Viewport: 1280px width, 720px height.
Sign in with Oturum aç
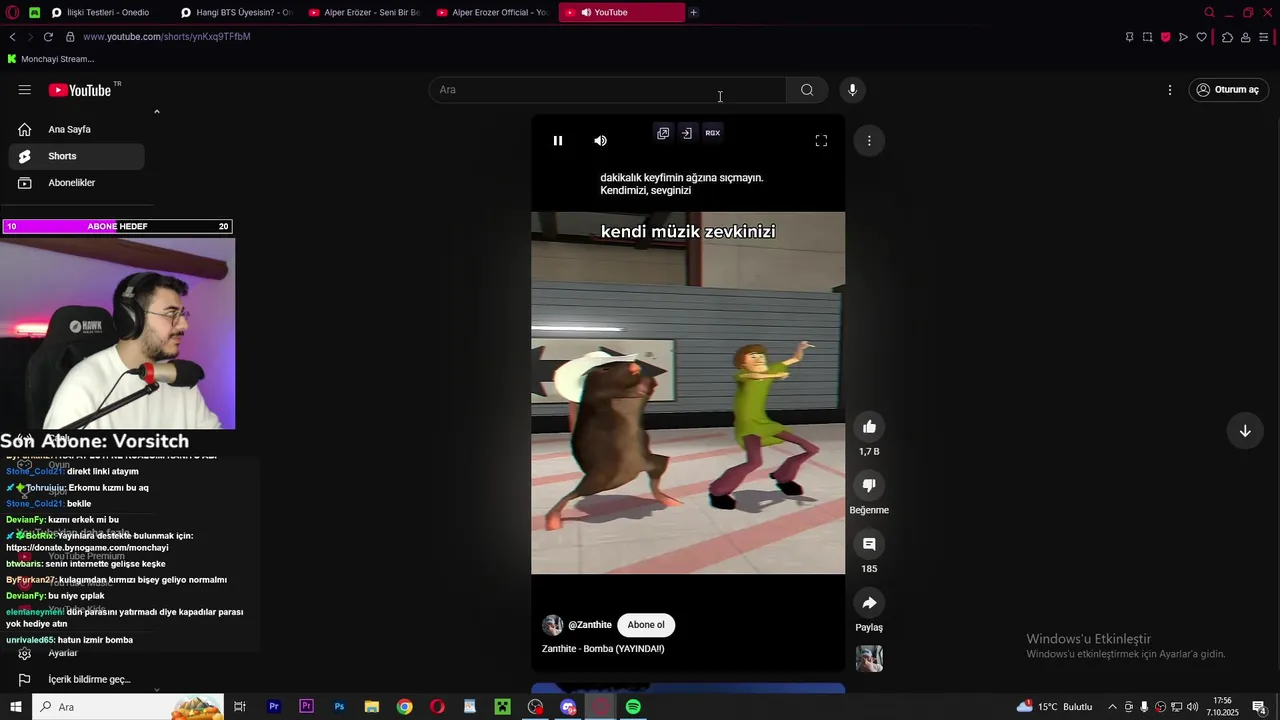click(1228, 90)
